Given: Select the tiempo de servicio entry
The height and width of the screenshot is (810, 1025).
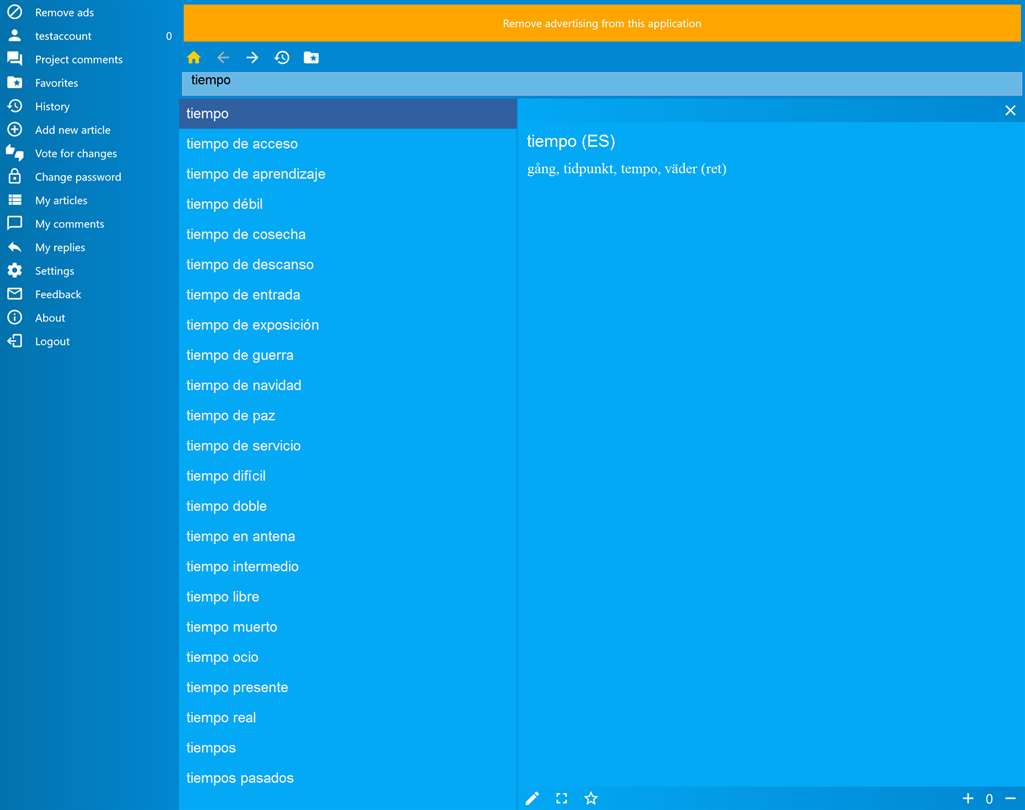Looking at the screenshot, I should [x=348, y=445].
